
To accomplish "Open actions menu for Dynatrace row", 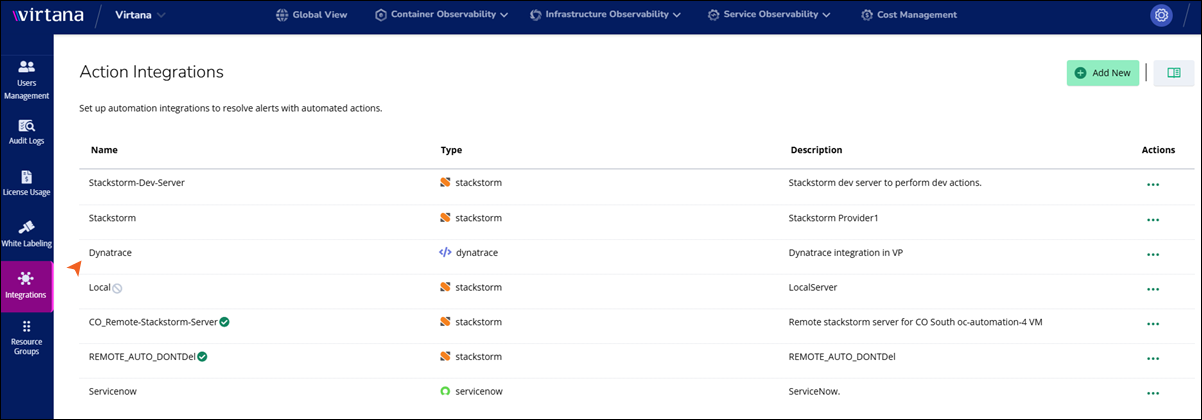I will click(x=1153, y=254).
